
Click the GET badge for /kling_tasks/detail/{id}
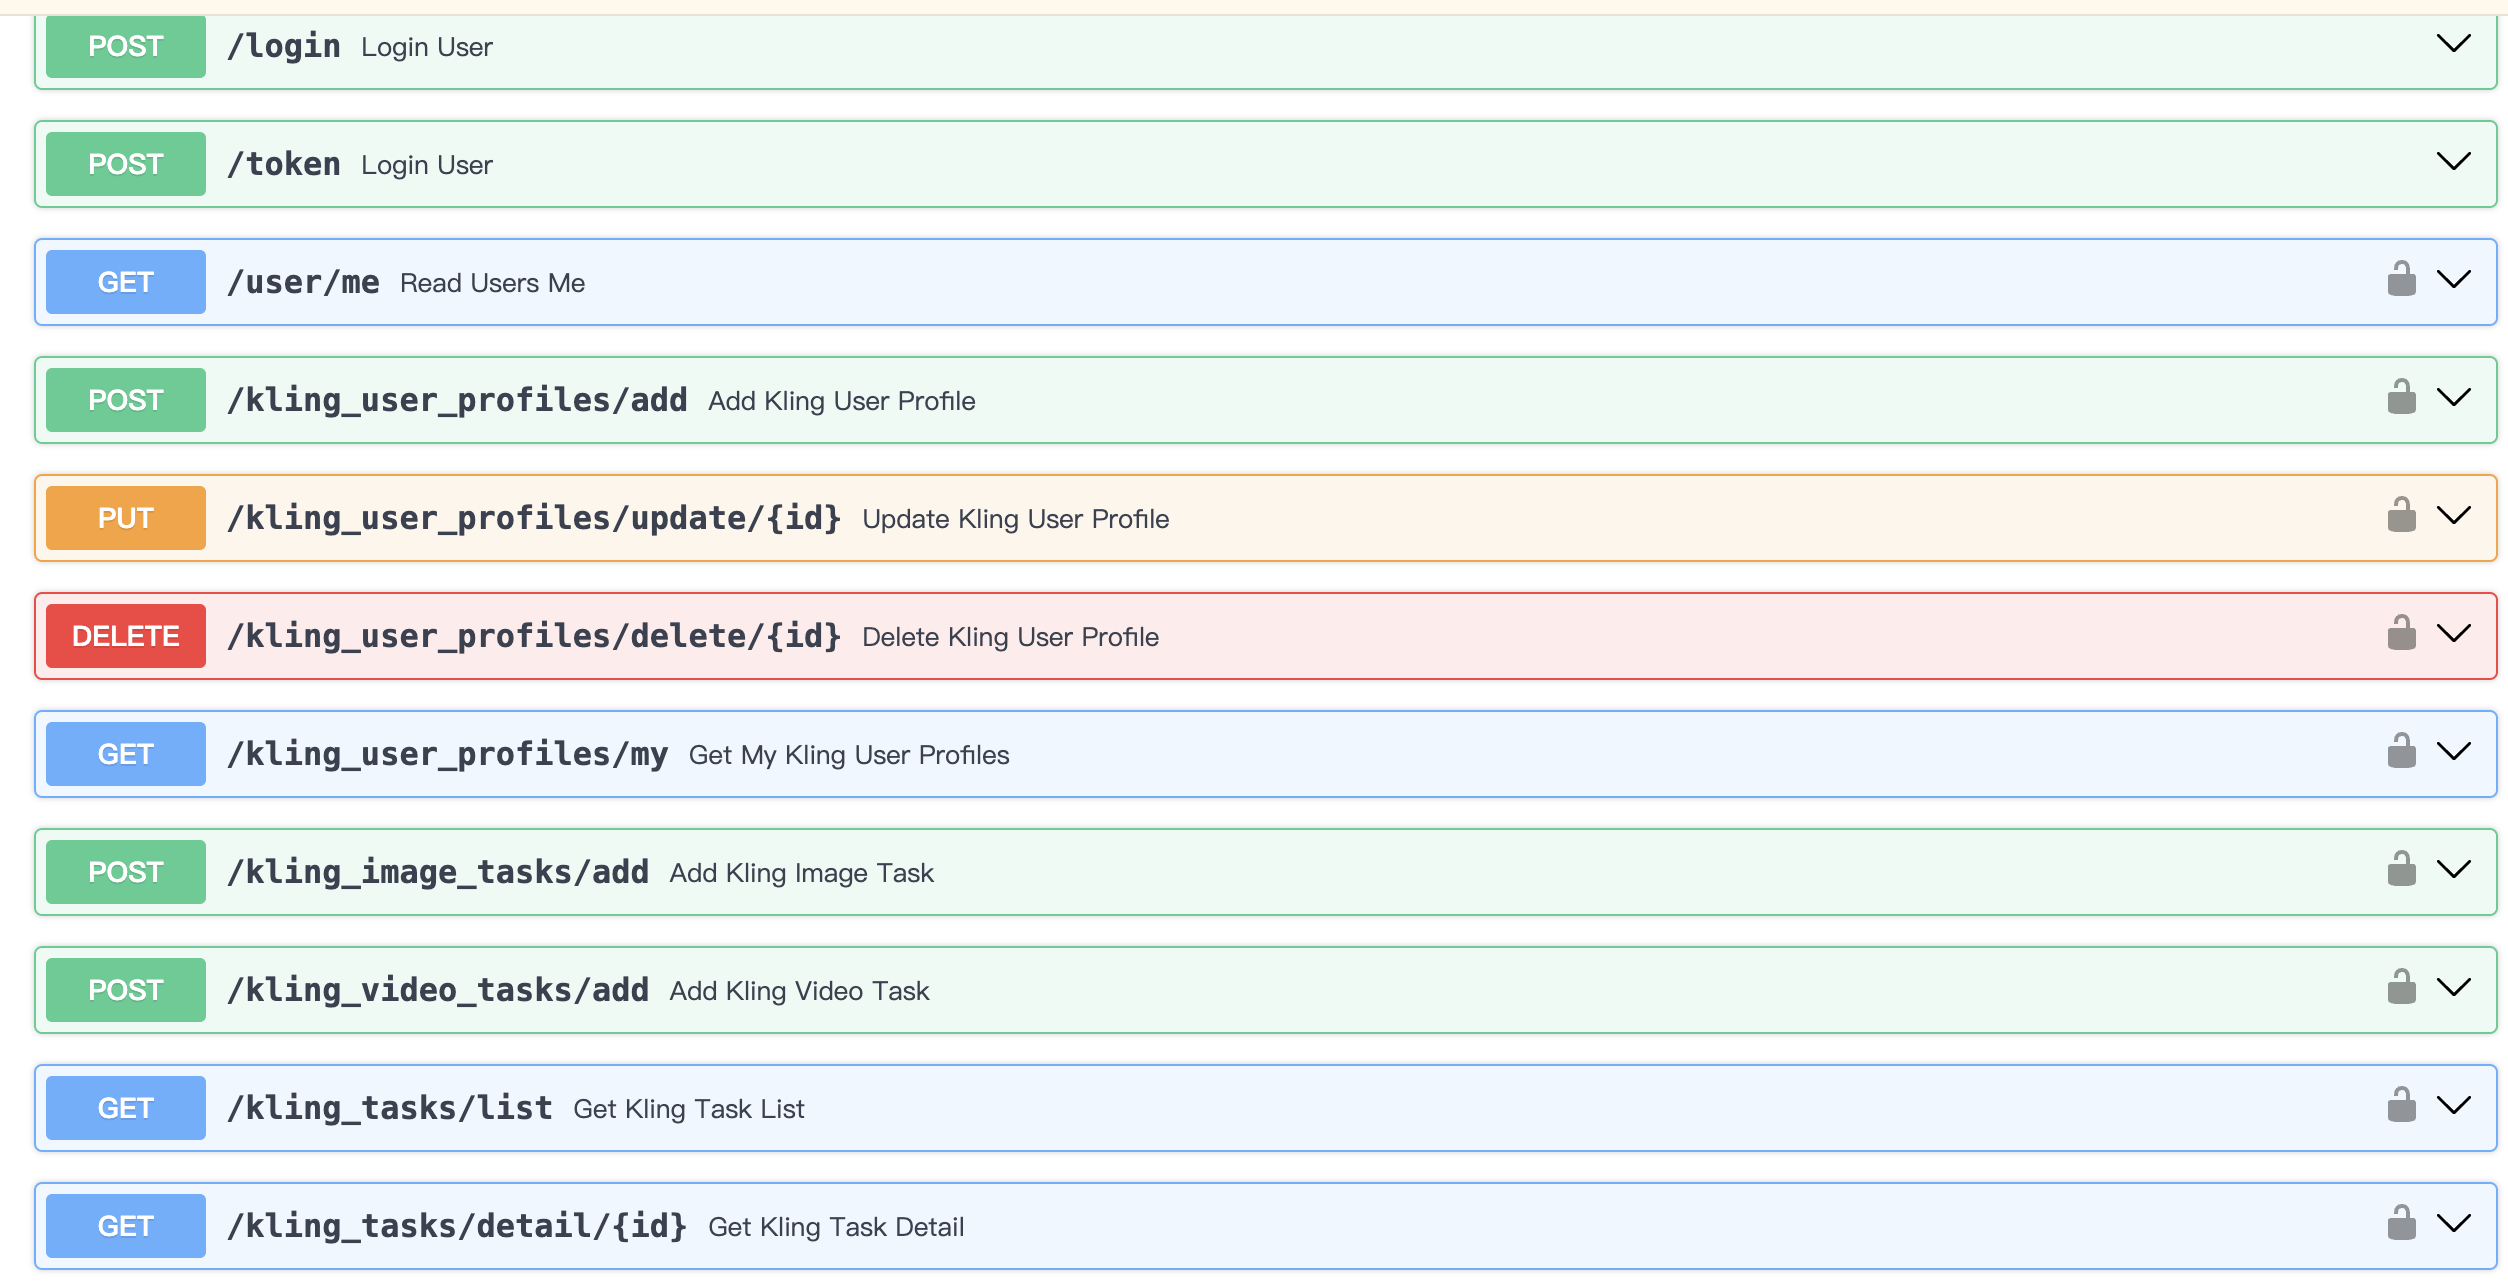[x=126, y=1226]
